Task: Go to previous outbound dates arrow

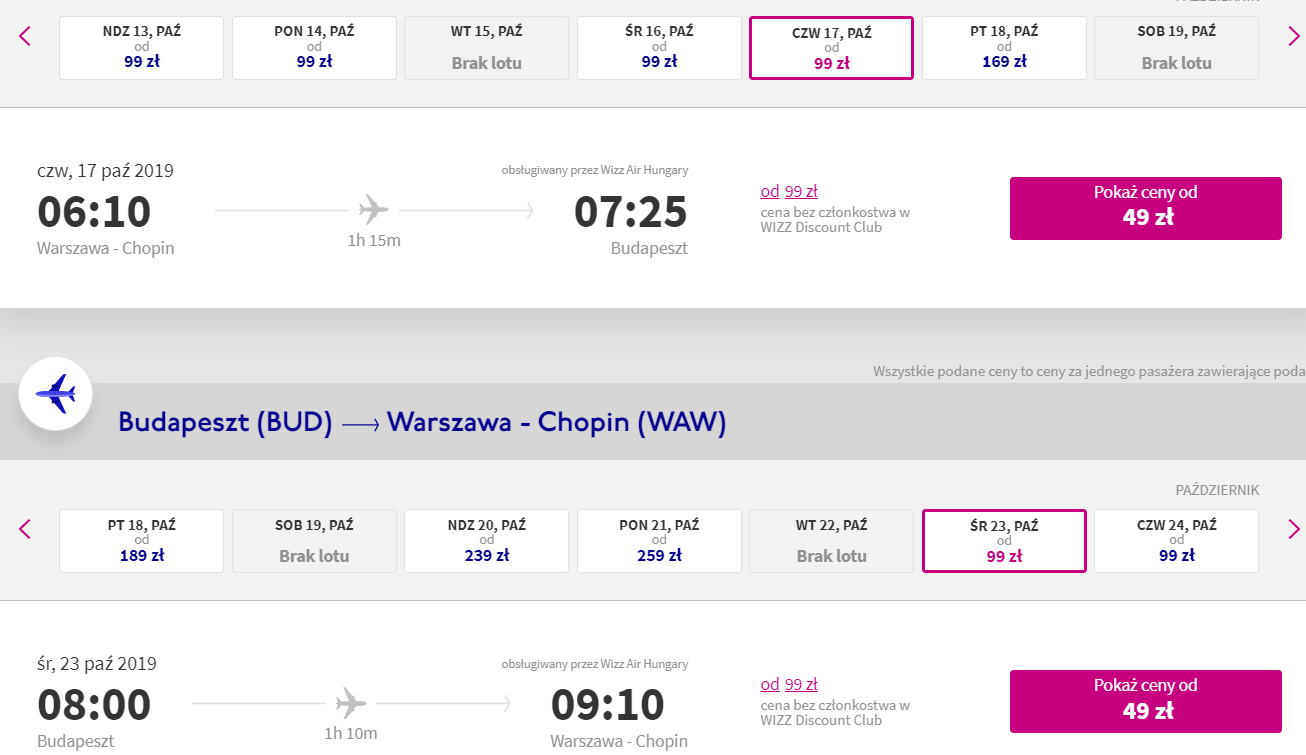Action: coord(25,36)
